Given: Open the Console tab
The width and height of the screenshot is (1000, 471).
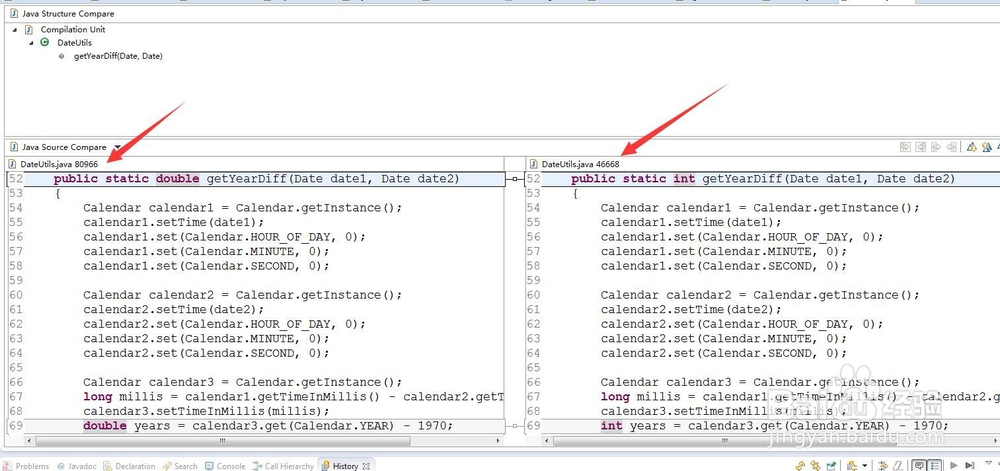Looking at the screenshot, I should point(225,466).
